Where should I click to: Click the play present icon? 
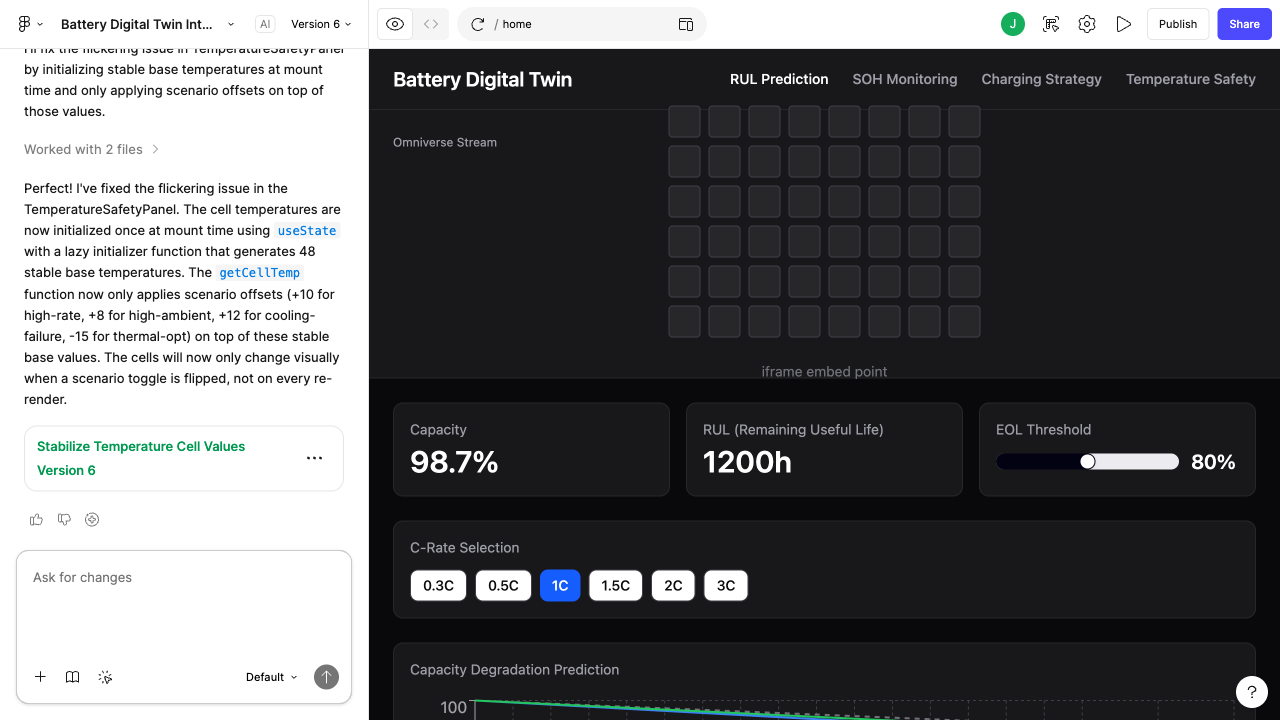1124,24
